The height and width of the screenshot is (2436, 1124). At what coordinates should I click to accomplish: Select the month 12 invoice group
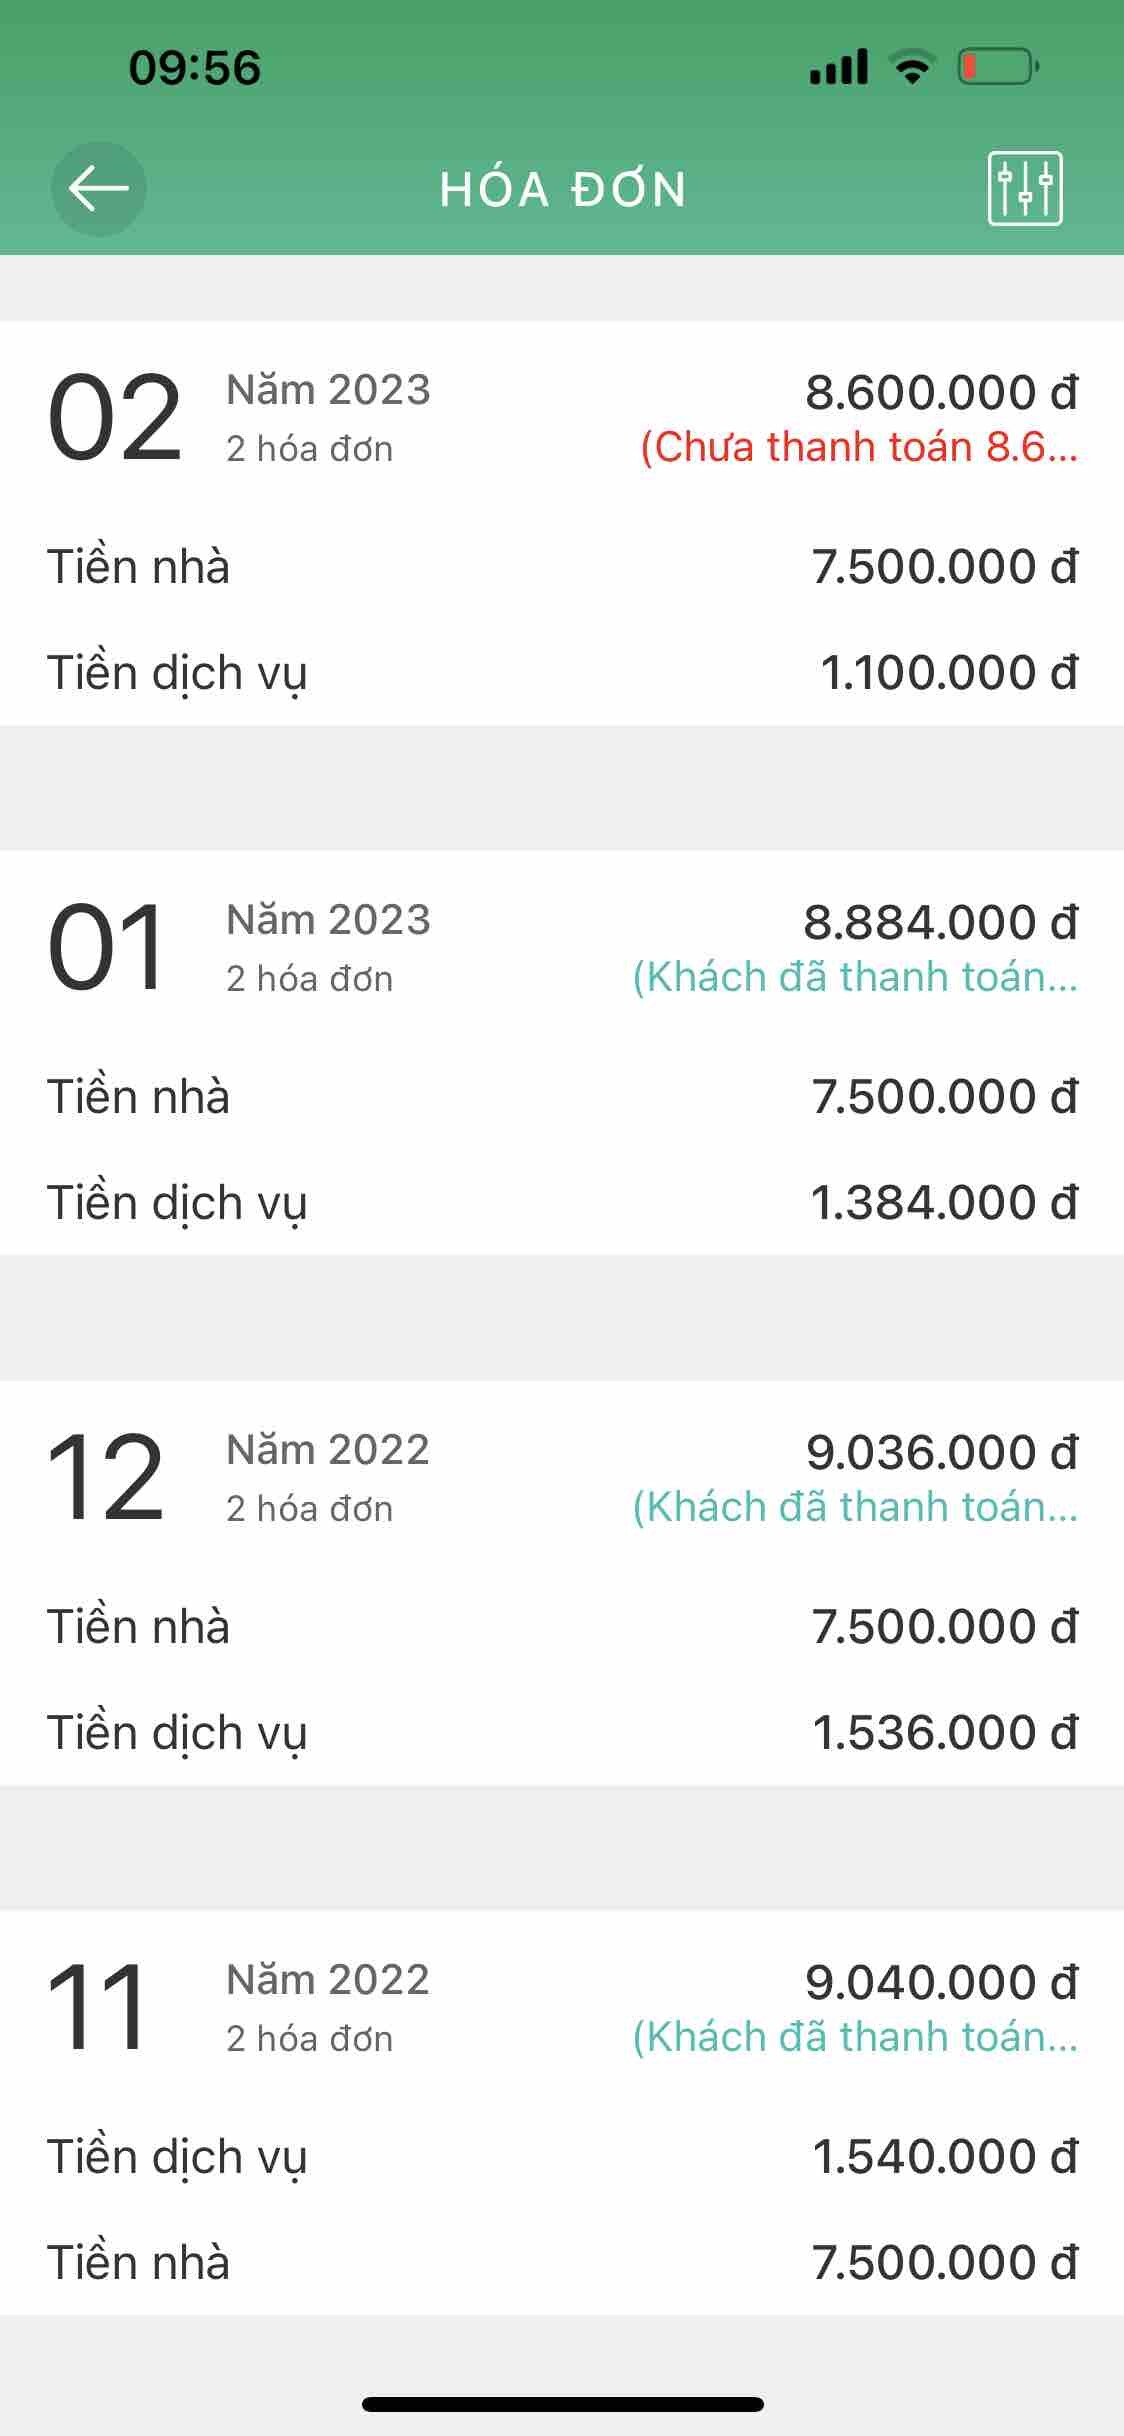click(106, 1477)
